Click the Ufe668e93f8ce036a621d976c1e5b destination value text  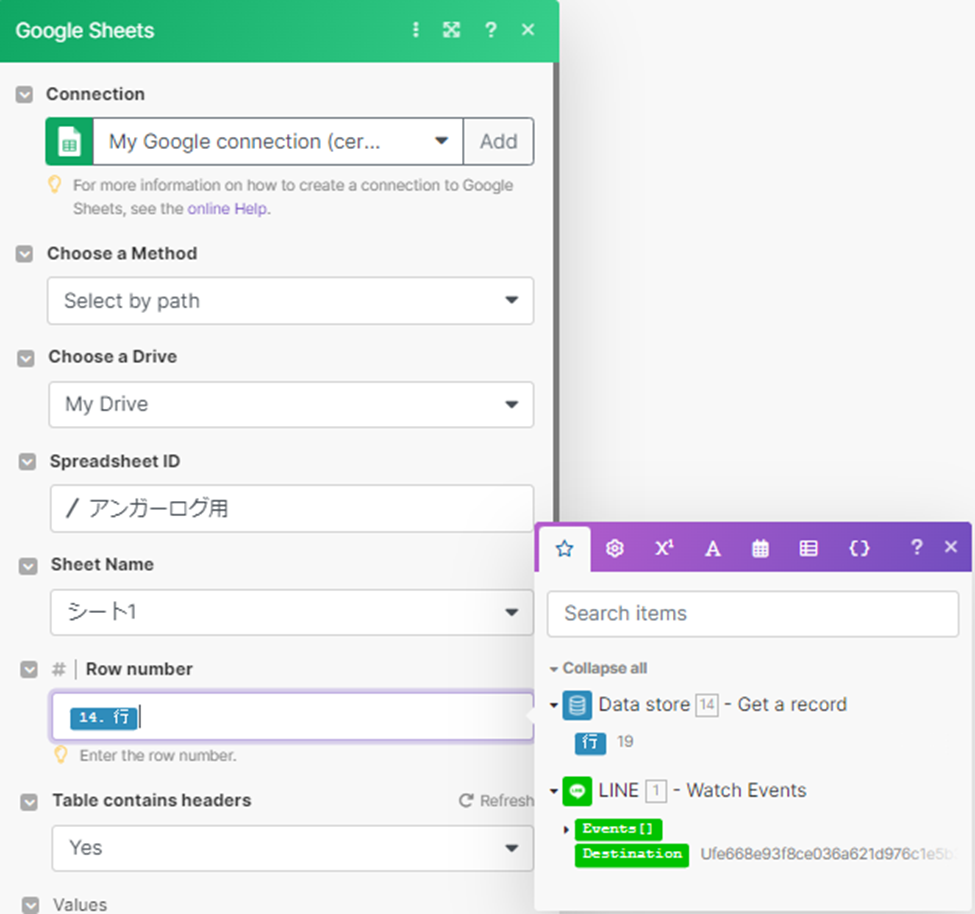pos(829,854)
